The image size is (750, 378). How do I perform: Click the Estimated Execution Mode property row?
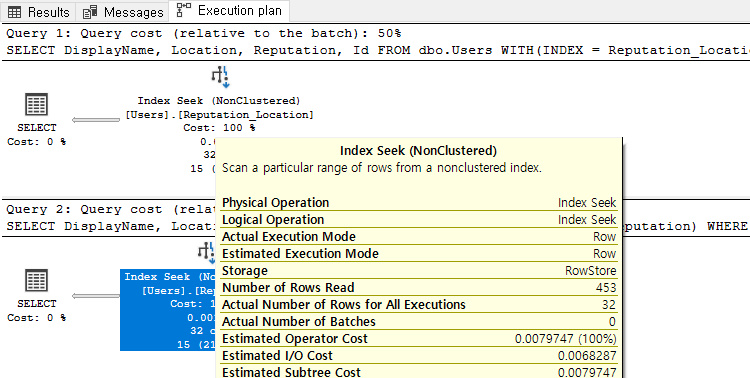coord(419,254)
